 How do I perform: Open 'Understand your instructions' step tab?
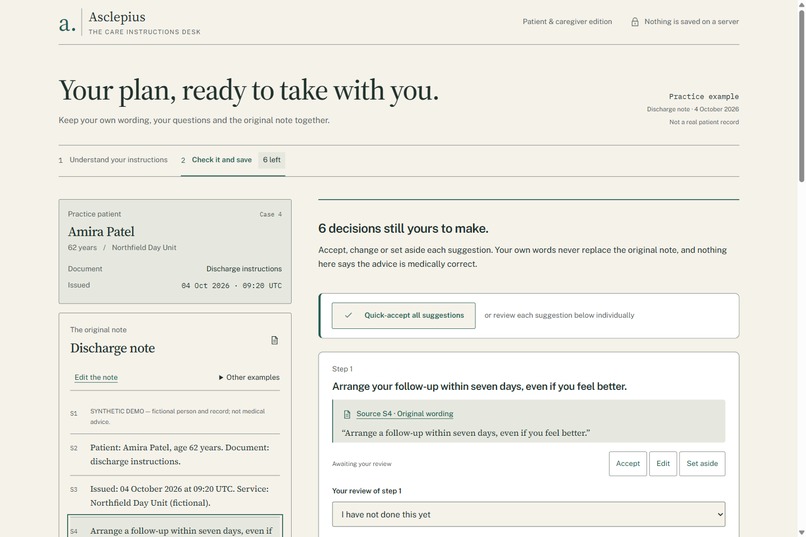click(x=113, y=160)
